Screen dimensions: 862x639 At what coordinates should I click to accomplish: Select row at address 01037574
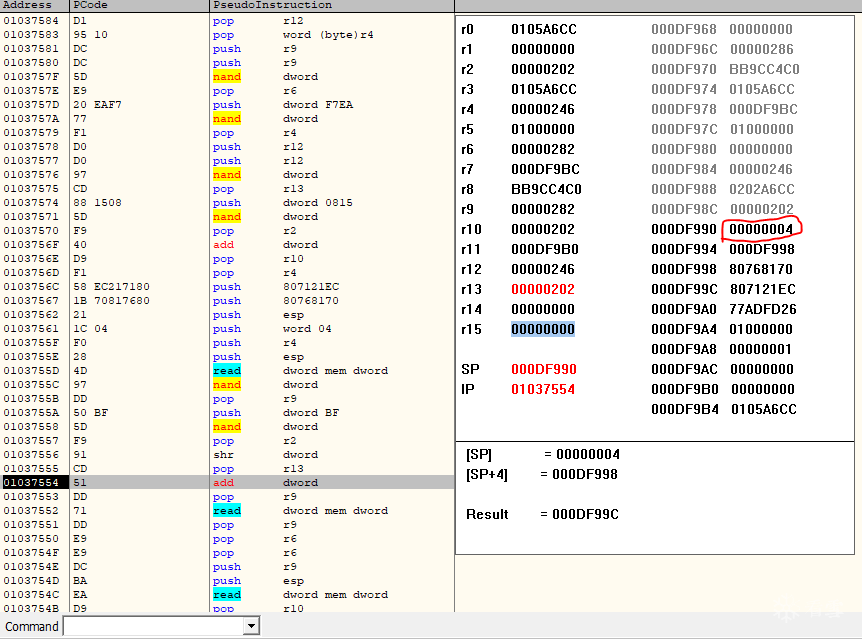[227, 202]
